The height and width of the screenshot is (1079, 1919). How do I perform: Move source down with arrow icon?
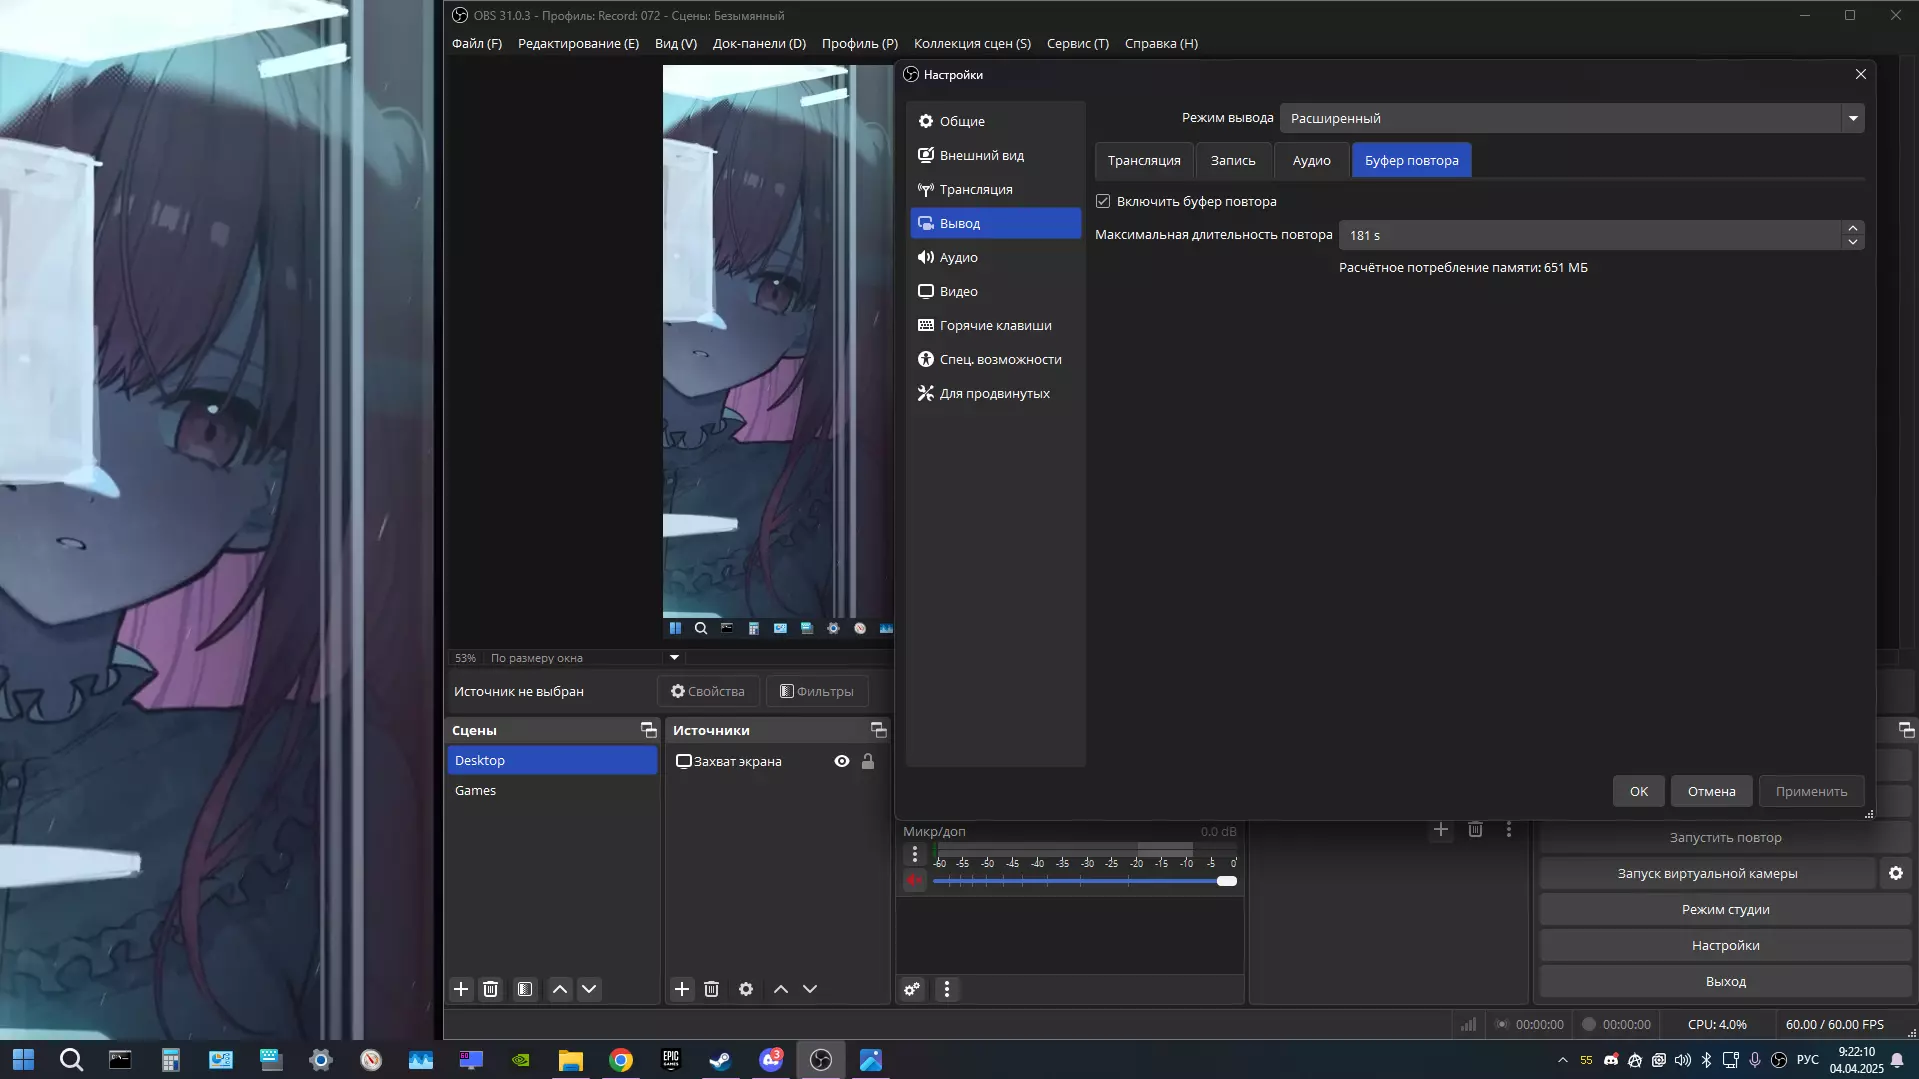click(x=810, y=989)
